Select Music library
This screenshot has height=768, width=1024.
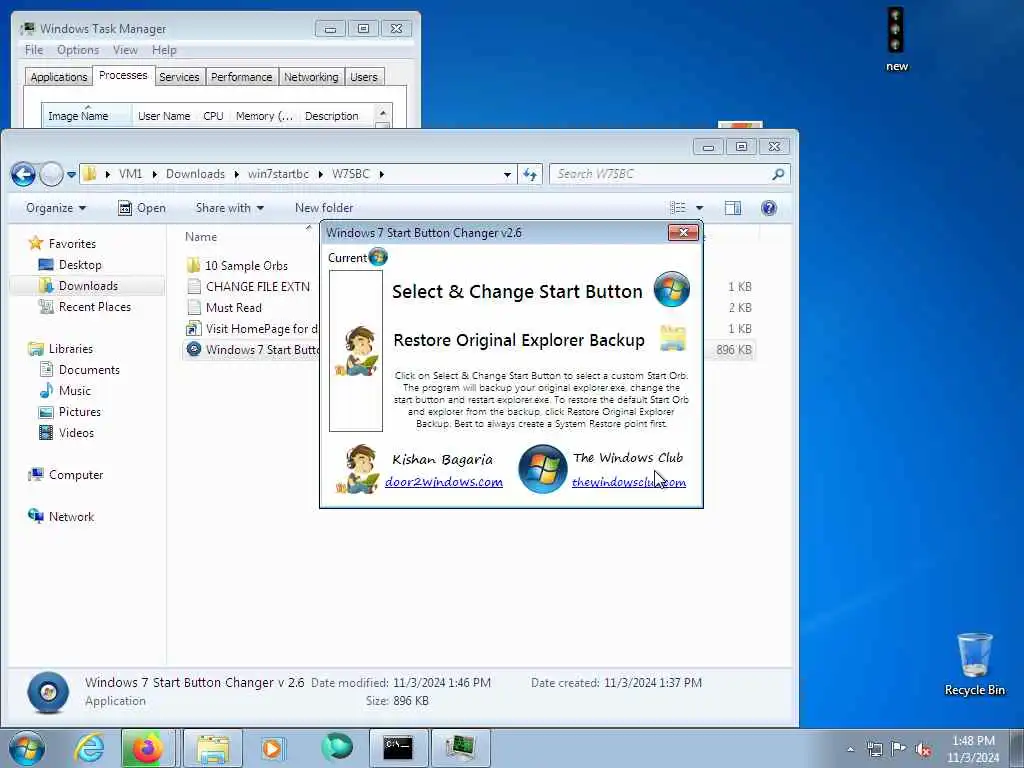[x=74, y=391]
